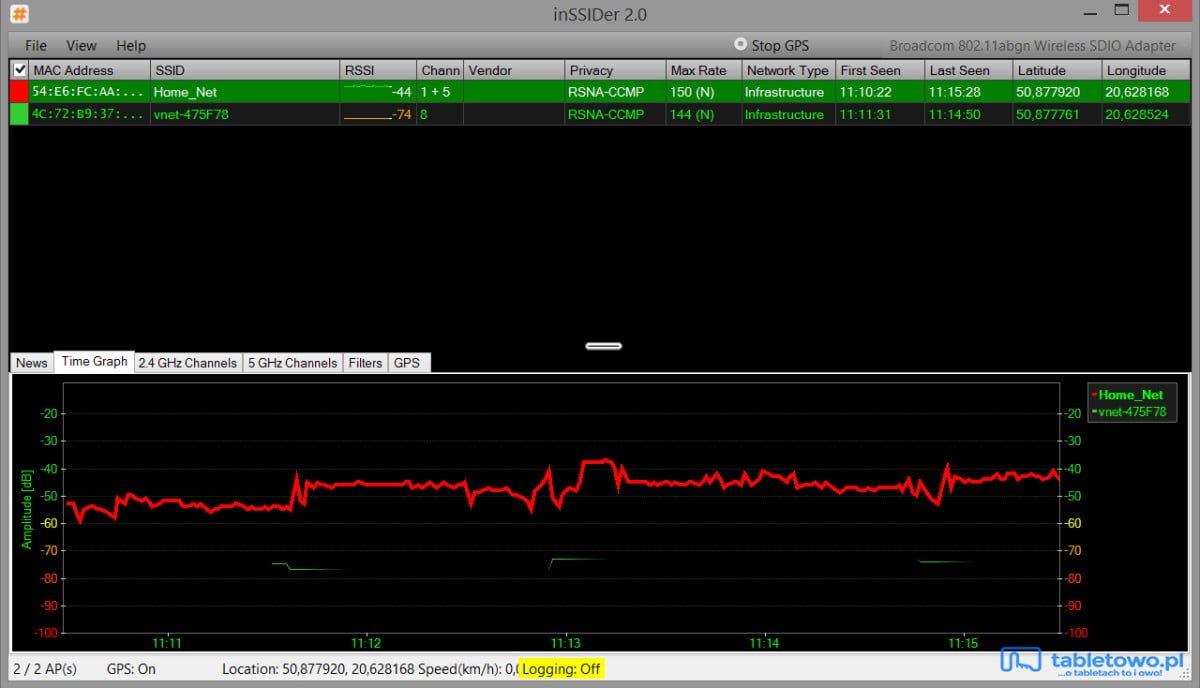Click the 'Logging: Off' status indicator
1200x688 pixels.
(562, 669)
